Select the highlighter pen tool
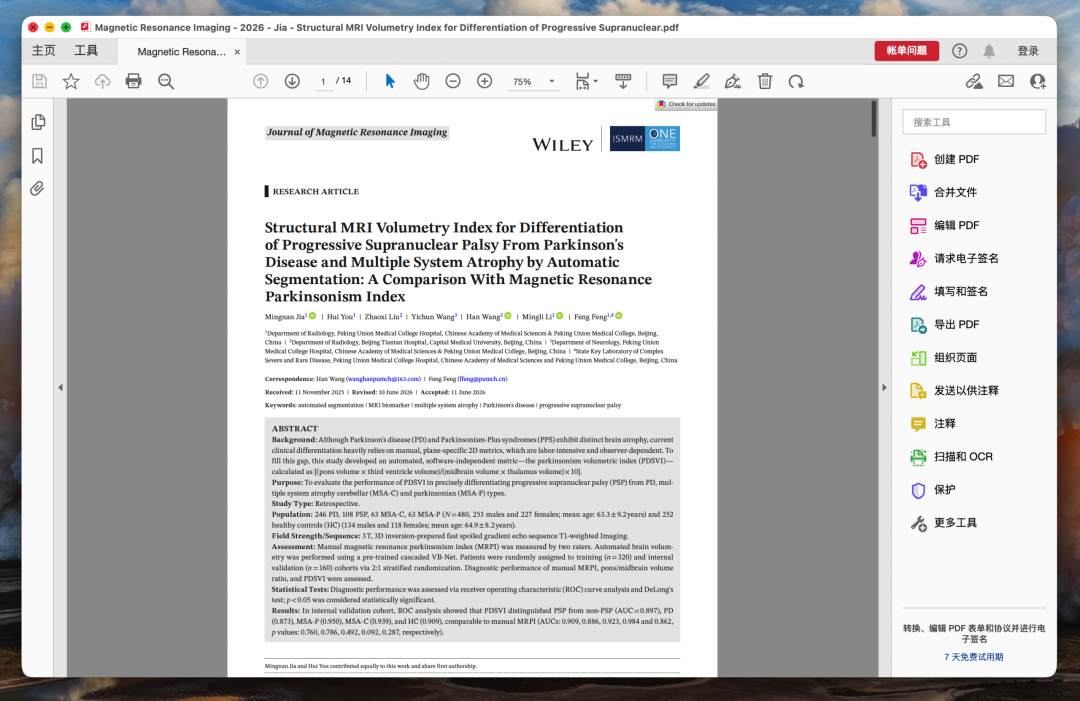Viewport: 1080px width, 701px height. tap(701, 81)
